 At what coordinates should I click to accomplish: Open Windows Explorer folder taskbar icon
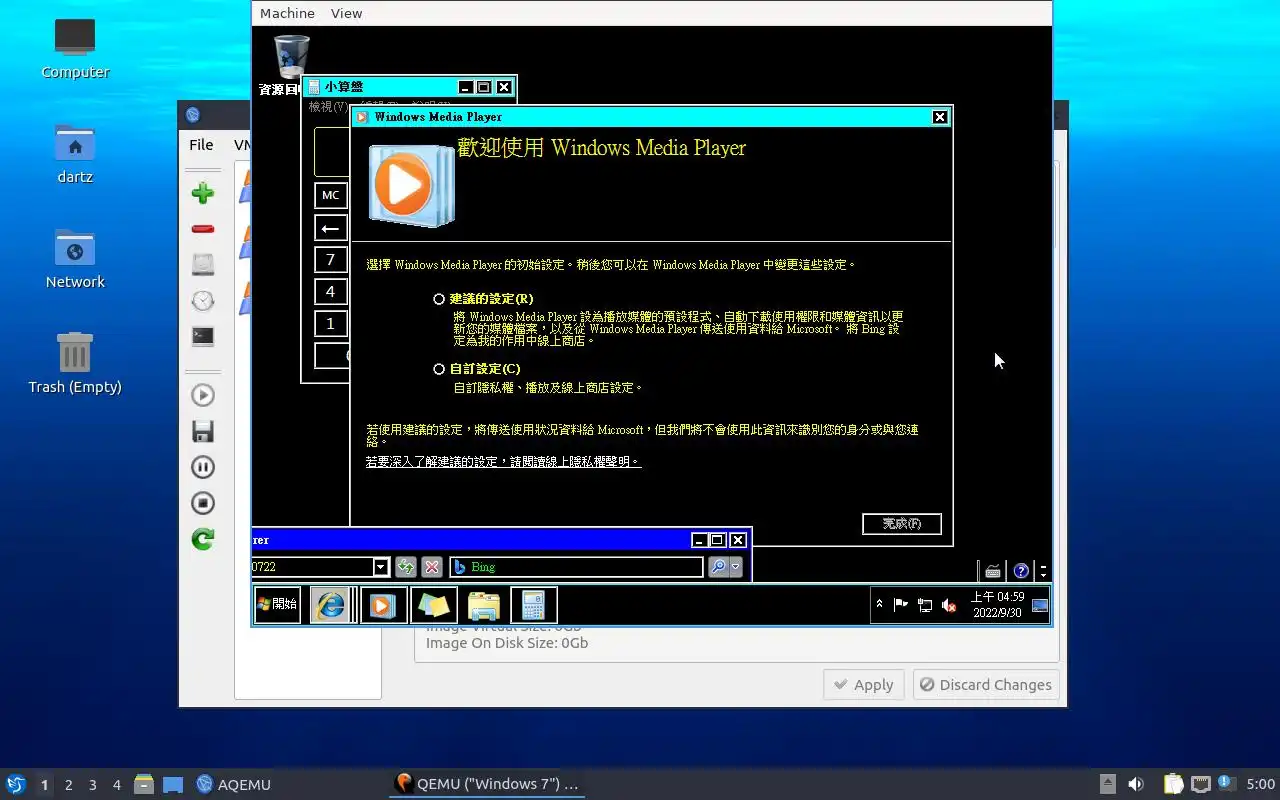point(484,605)
